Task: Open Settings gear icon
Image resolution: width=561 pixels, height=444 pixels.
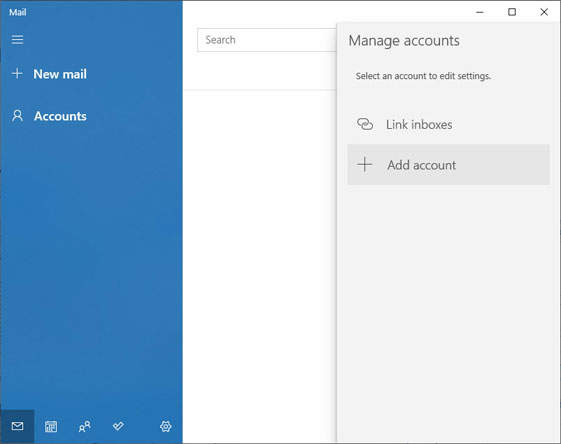Action: [165, 426]
